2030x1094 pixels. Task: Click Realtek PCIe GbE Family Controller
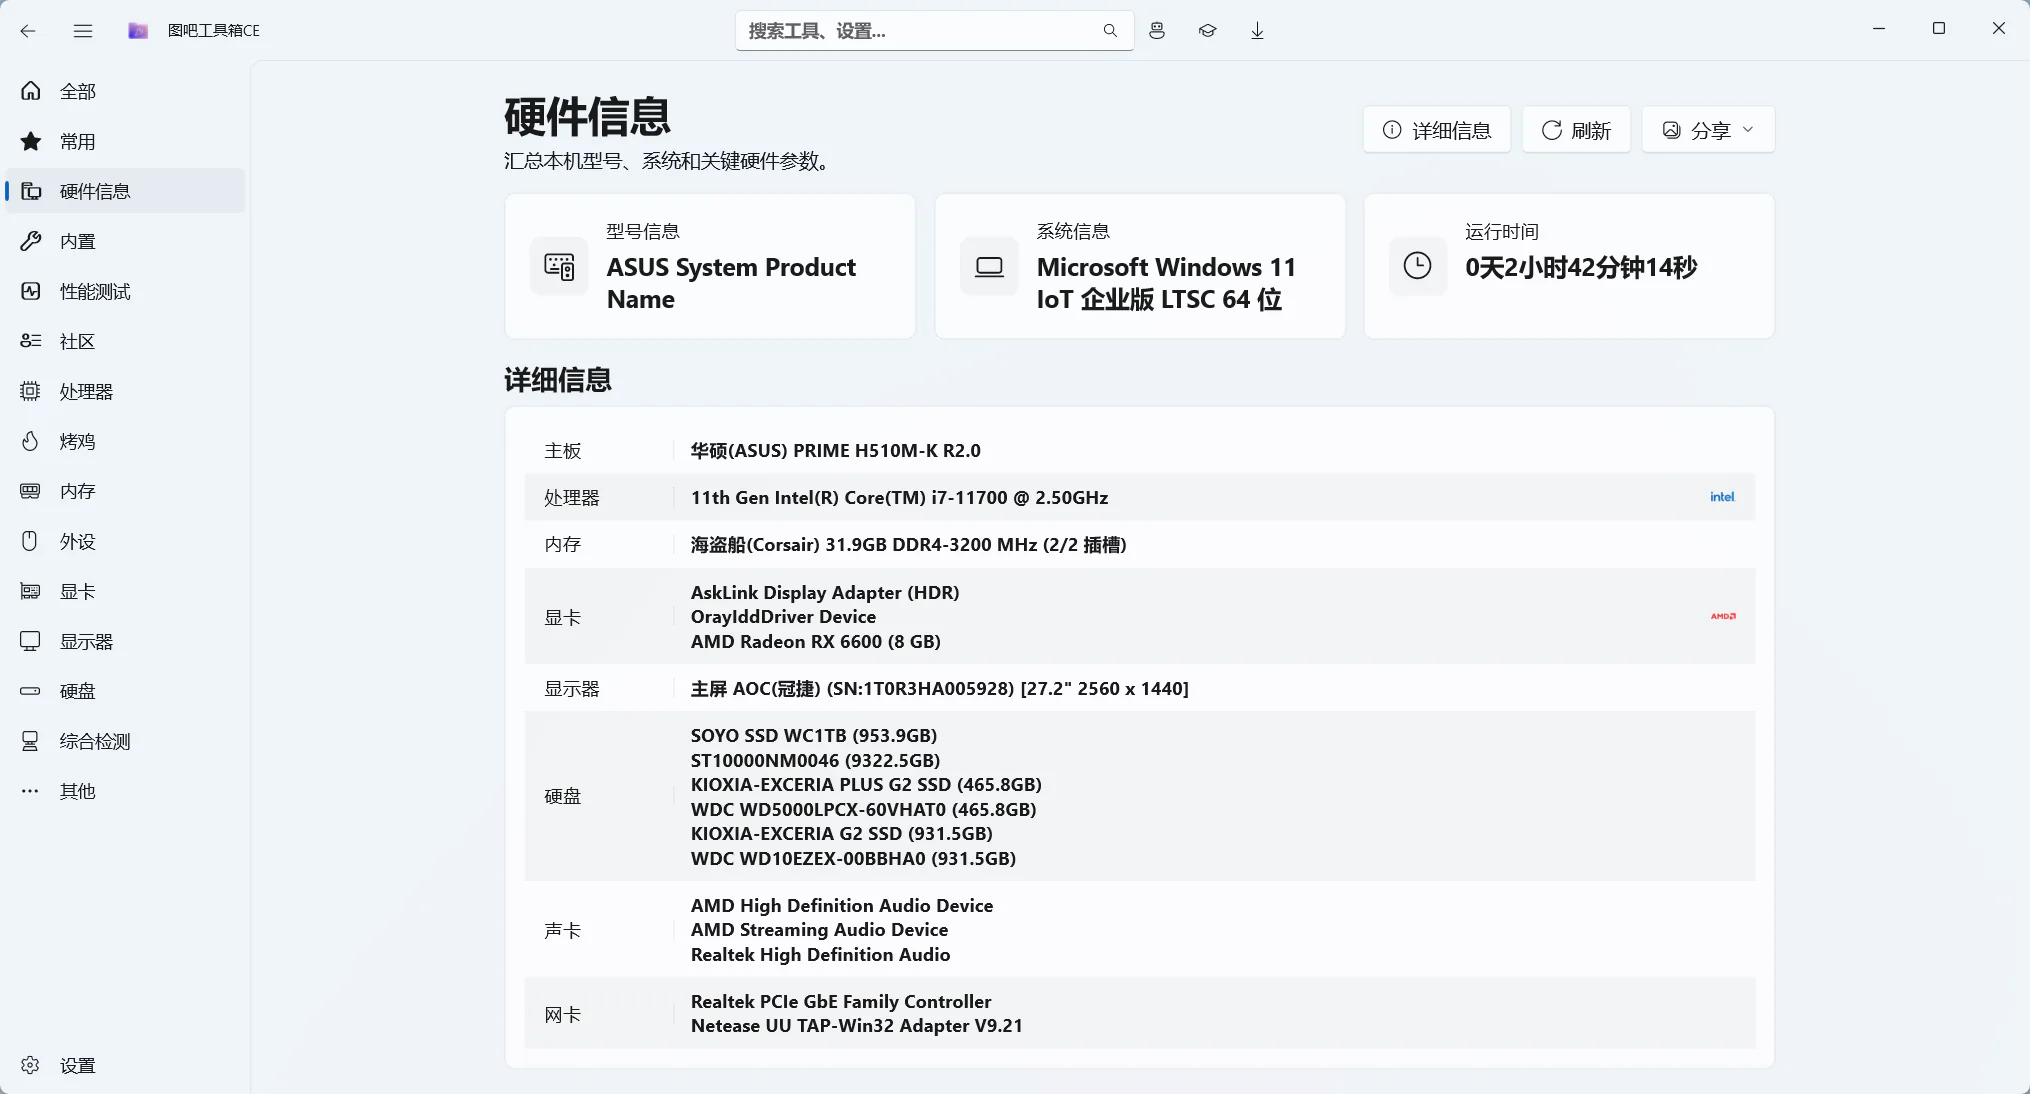[x=841, y=1002]
